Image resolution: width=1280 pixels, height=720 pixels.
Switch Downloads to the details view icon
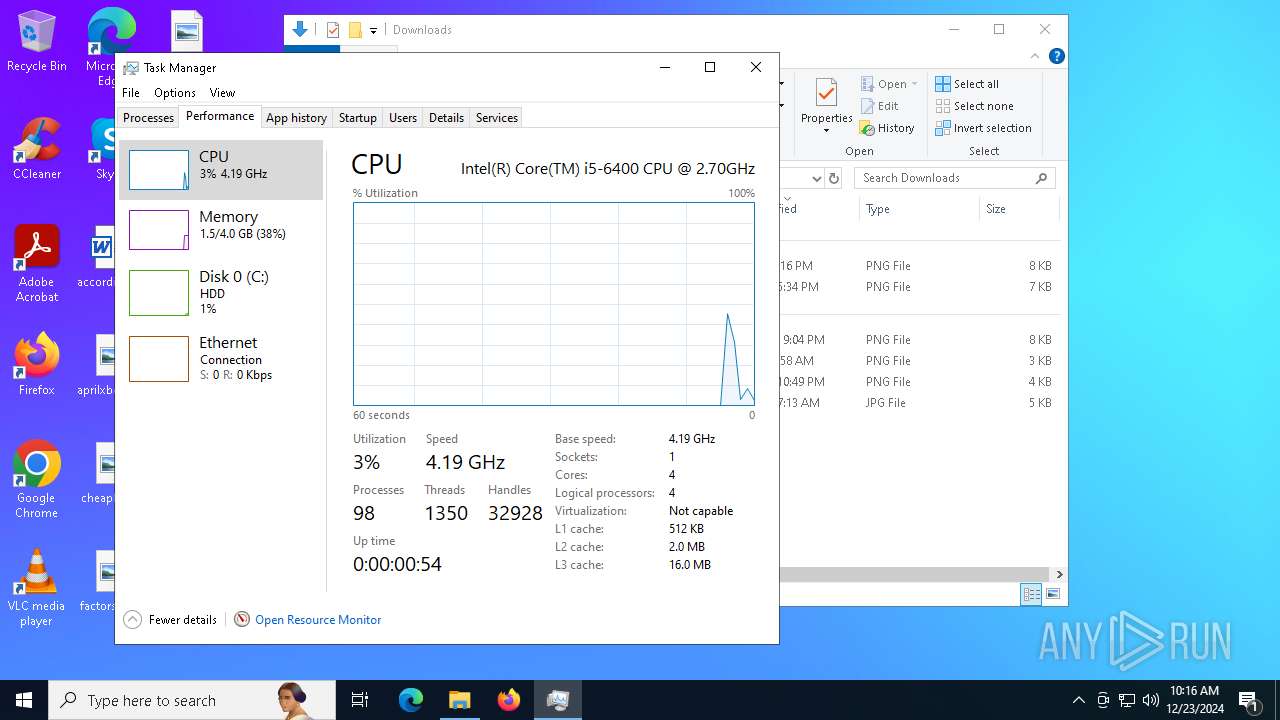(1031, 594)
